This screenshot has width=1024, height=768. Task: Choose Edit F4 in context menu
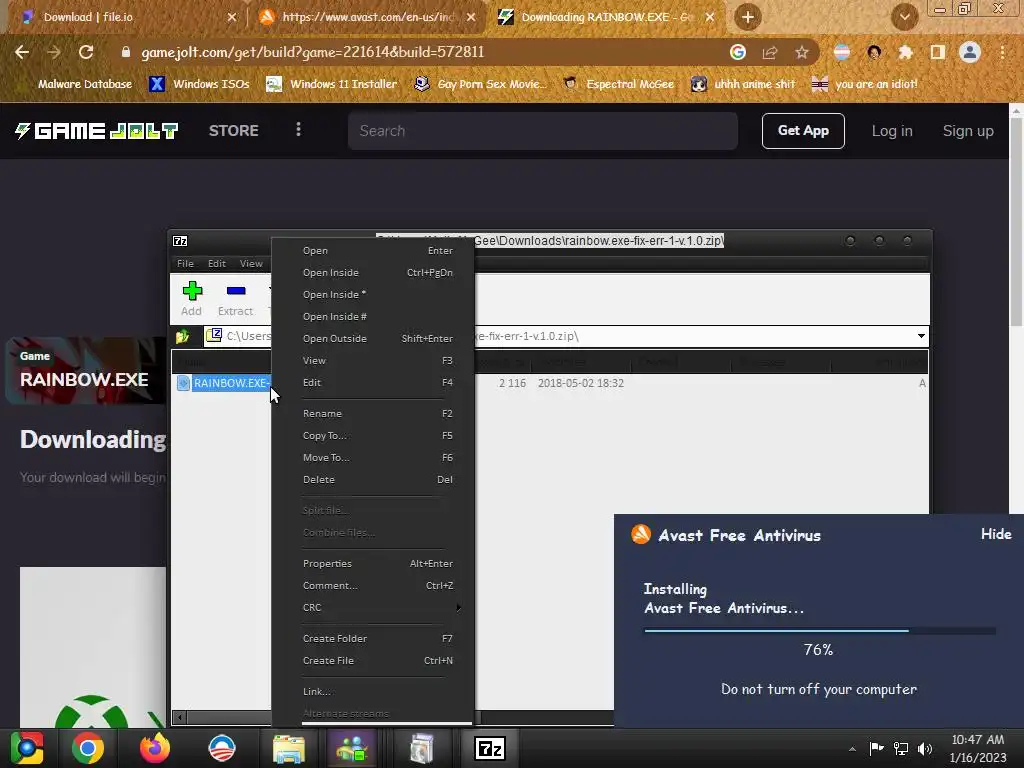tap(373, 383)
